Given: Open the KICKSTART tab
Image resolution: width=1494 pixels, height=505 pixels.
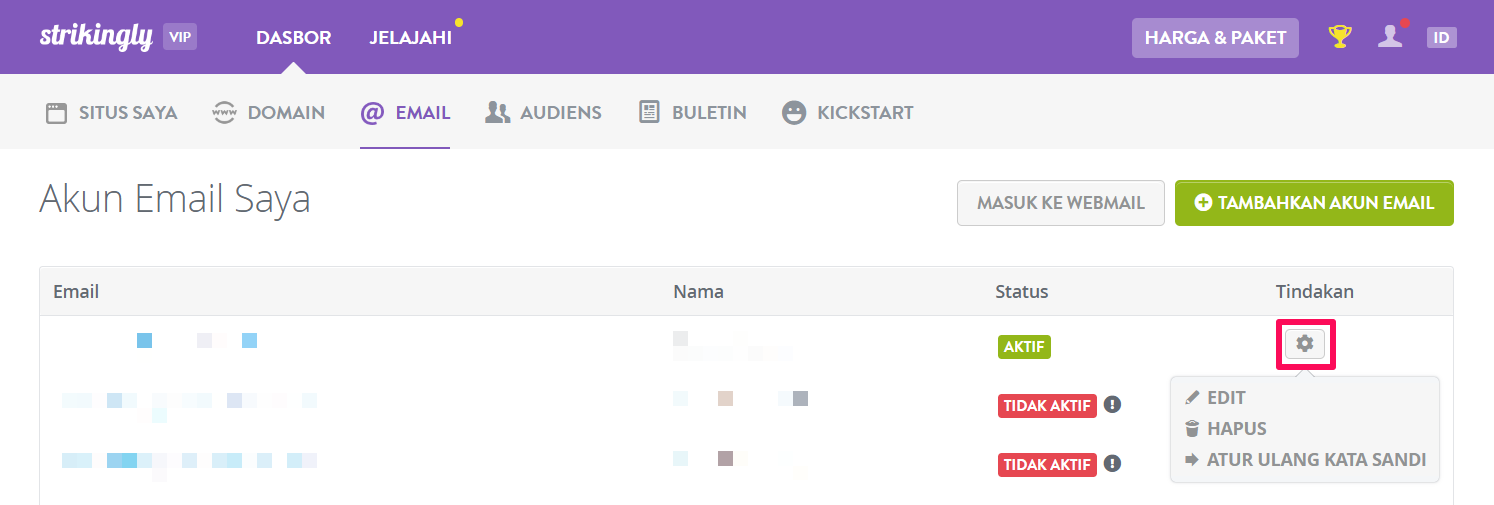Looking at the screenshot, I should (848, 112).
